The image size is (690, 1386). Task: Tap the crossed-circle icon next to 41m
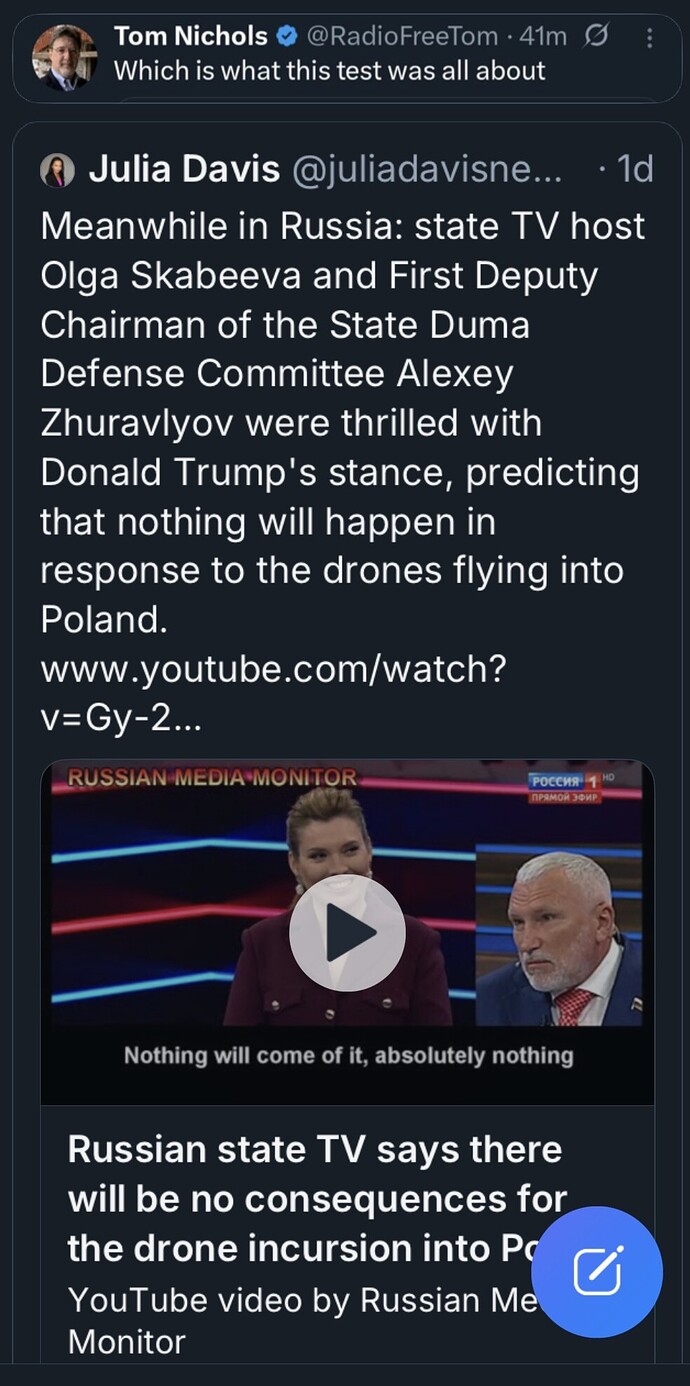597,37
